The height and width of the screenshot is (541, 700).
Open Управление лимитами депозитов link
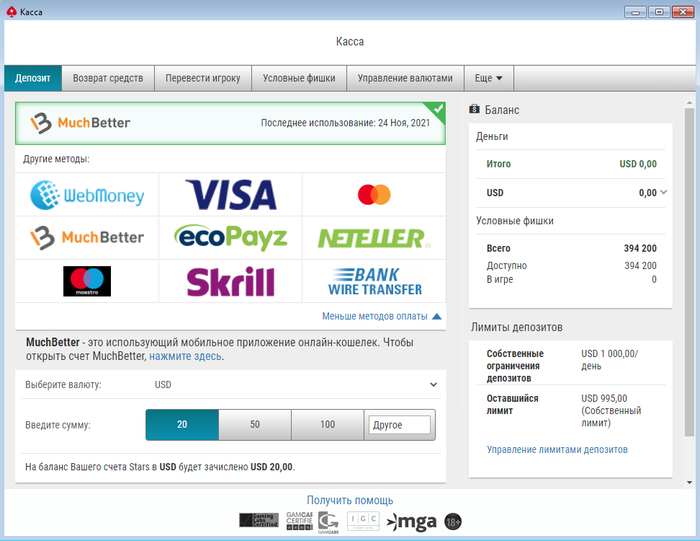[557, 449]
